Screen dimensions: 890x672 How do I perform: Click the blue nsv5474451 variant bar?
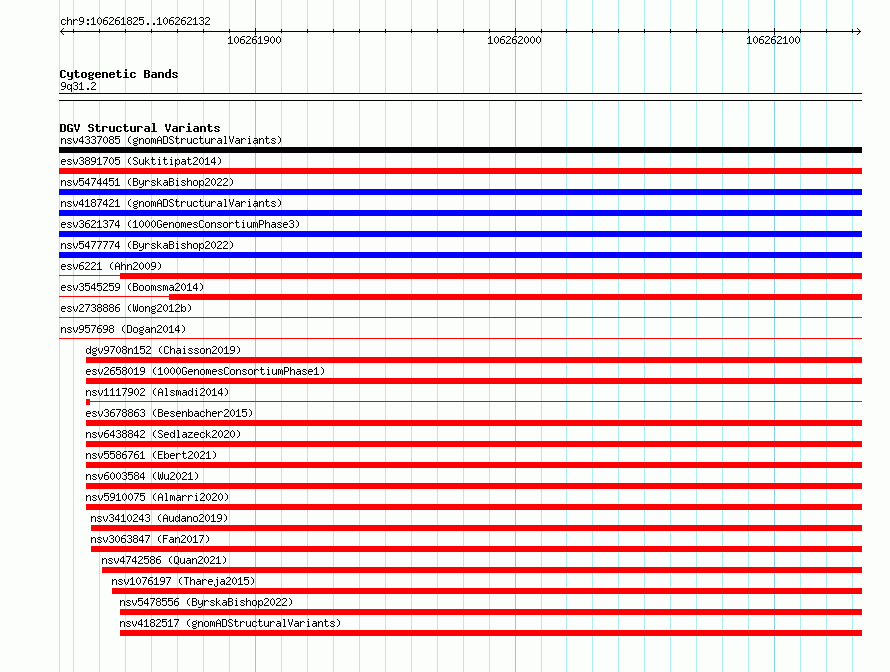coord(460,192)
